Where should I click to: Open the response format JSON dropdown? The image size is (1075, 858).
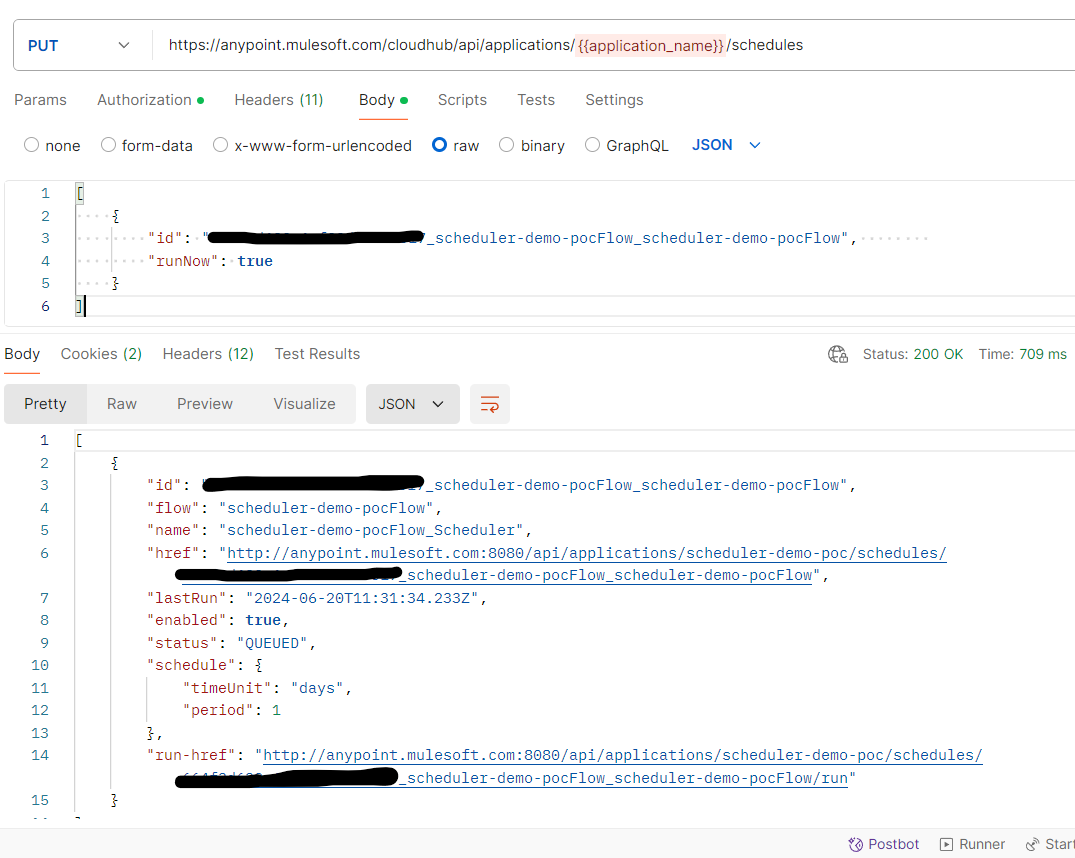[x=412, y=404]
